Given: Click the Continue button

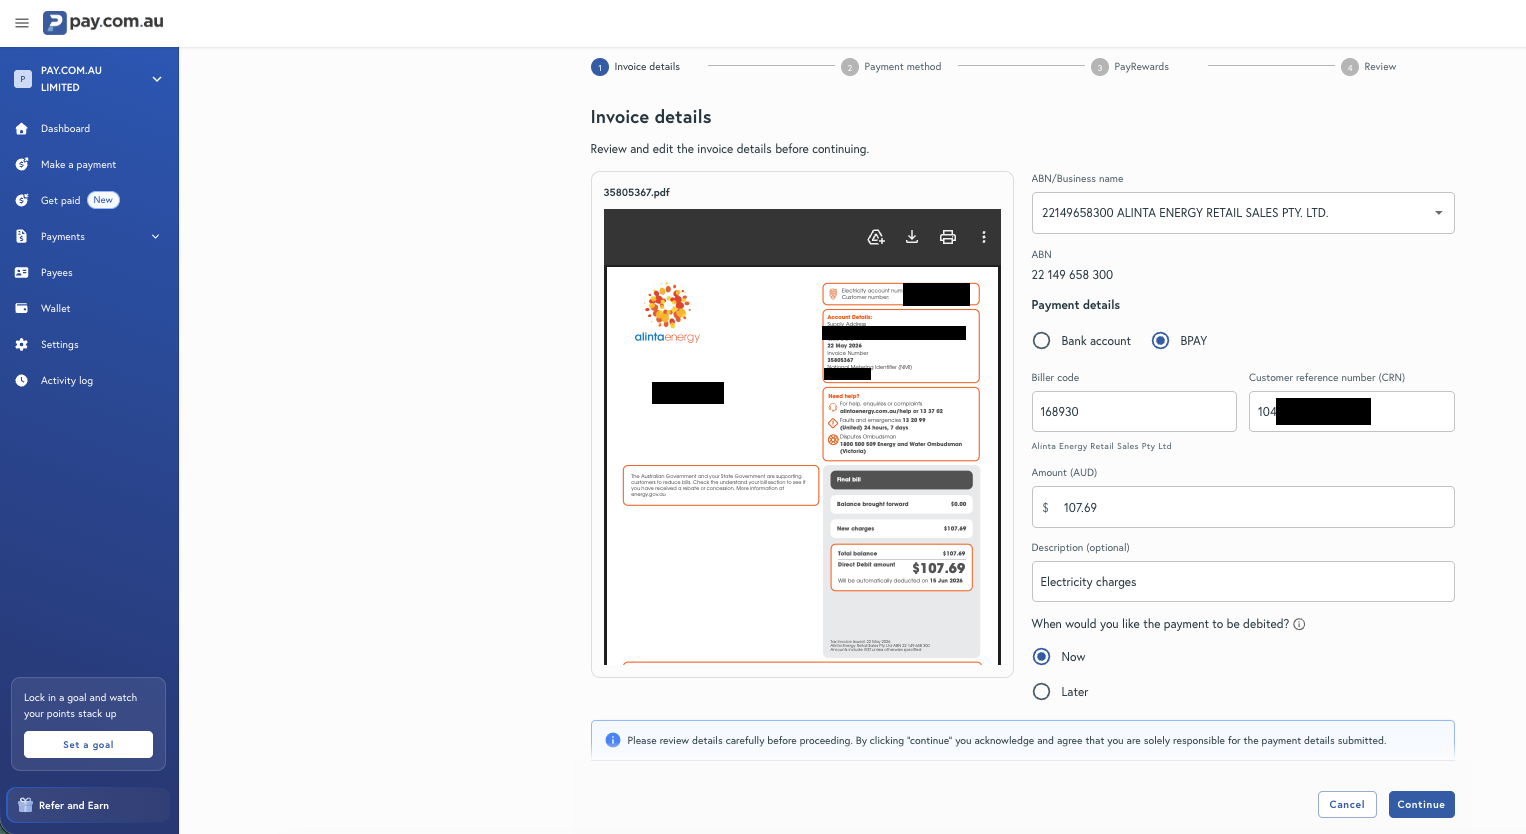Looking at the screenshot, I should pyautogui.click(x=1421, y=804).
